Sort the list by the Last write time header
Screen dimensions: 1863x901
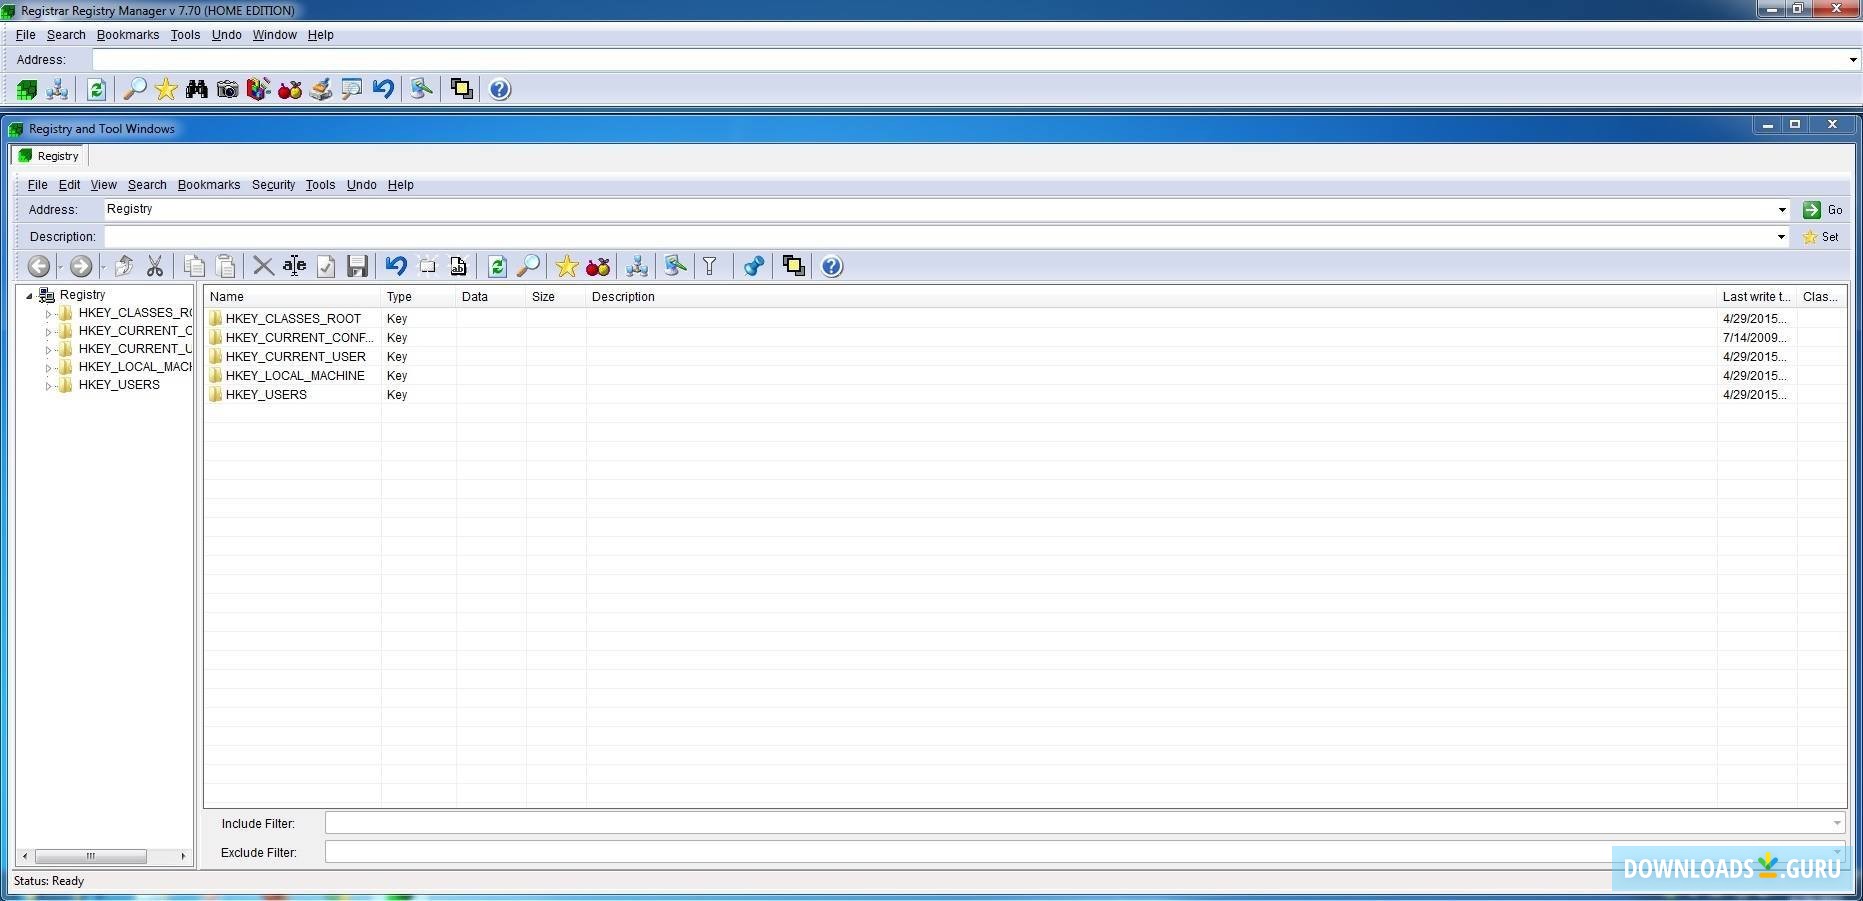(x=1757, y=297)
